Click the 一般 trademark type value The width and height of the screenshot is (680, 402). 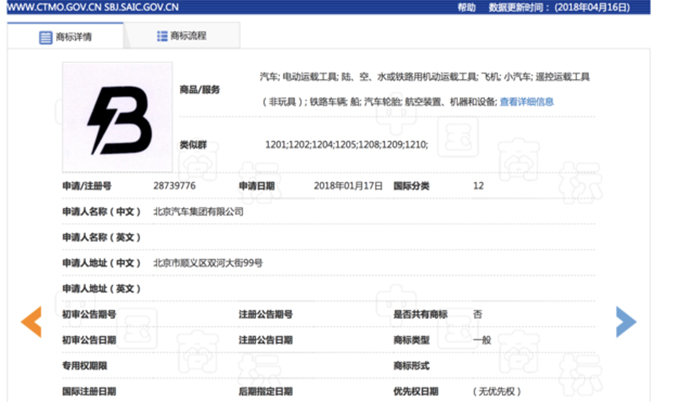click(x=482, y=340)
